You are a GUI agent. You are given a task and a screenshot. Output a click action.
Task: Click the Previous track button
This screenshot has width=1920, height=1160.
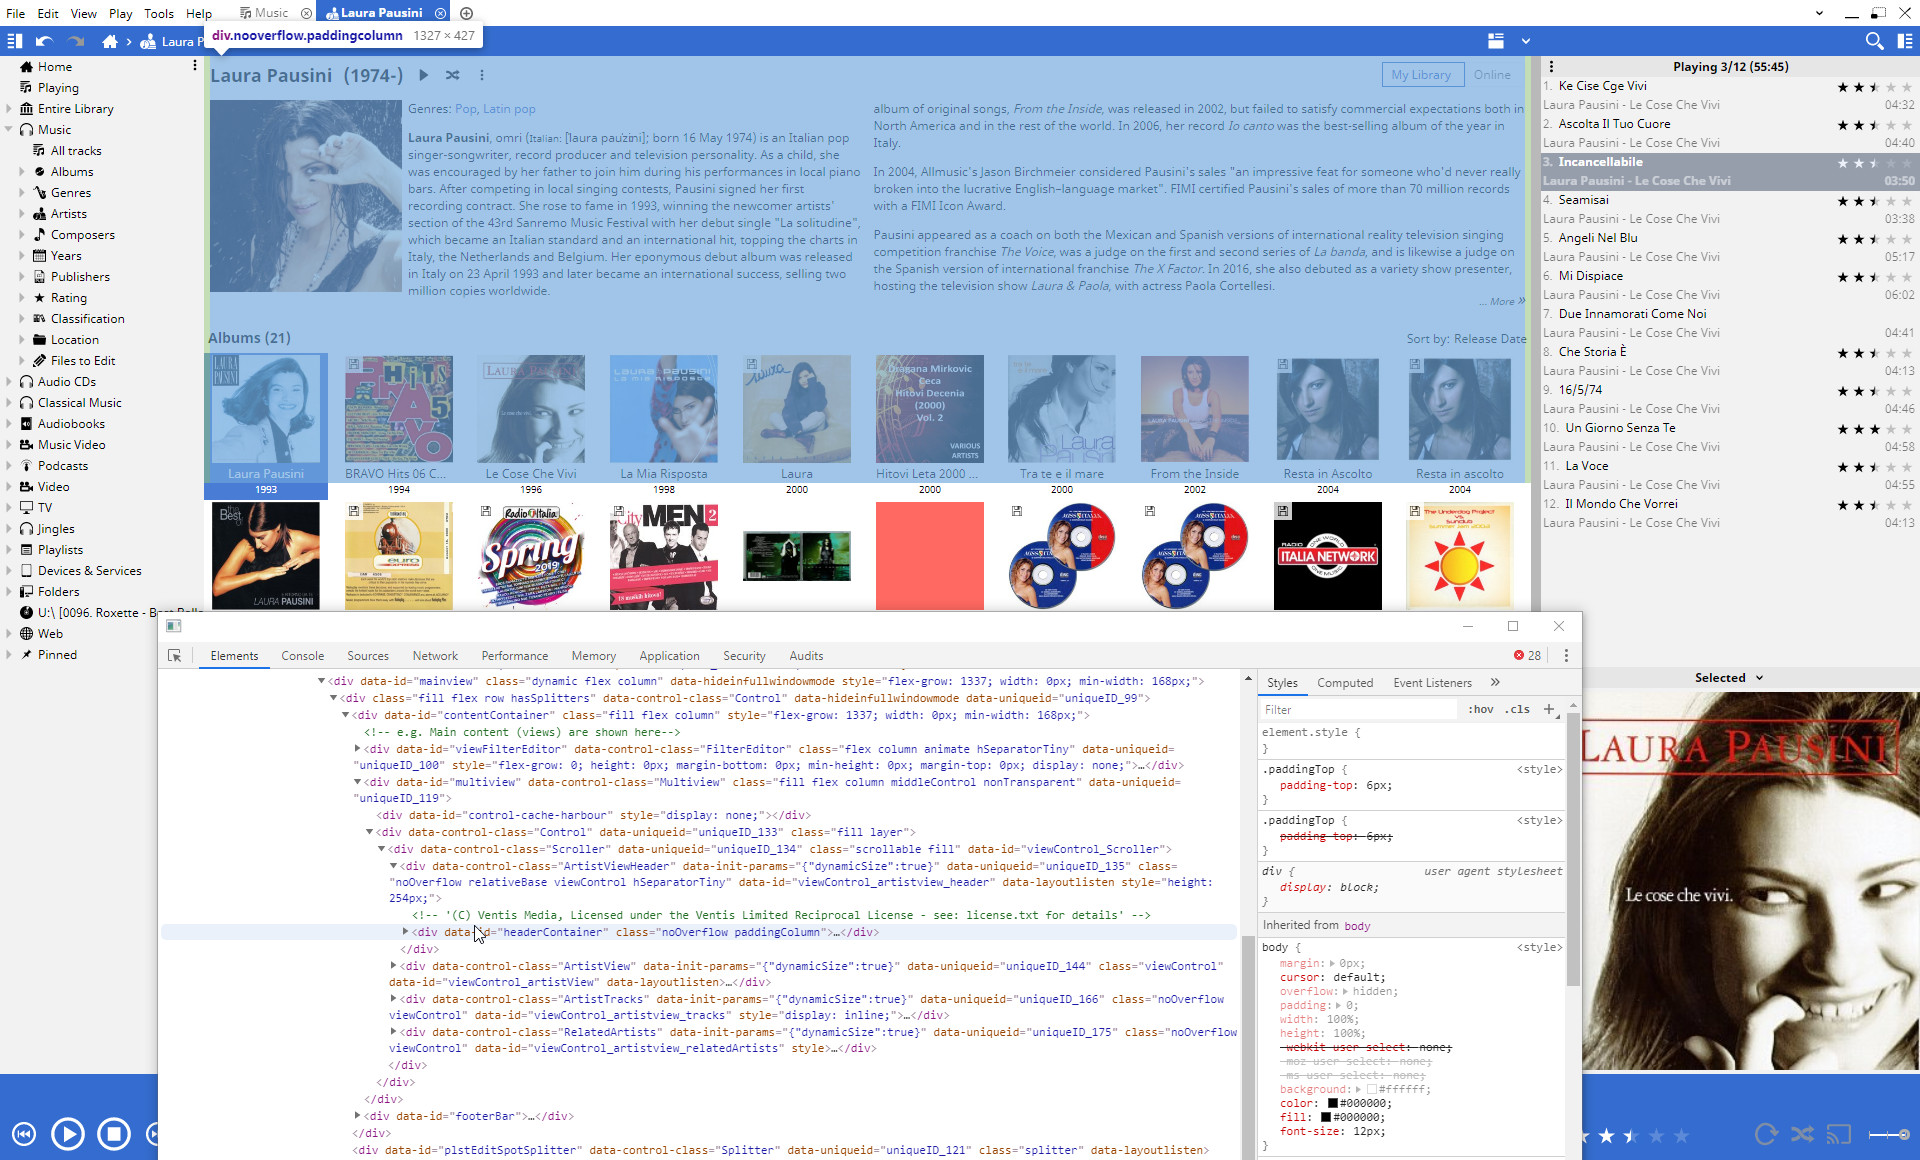click(24, 1134)
